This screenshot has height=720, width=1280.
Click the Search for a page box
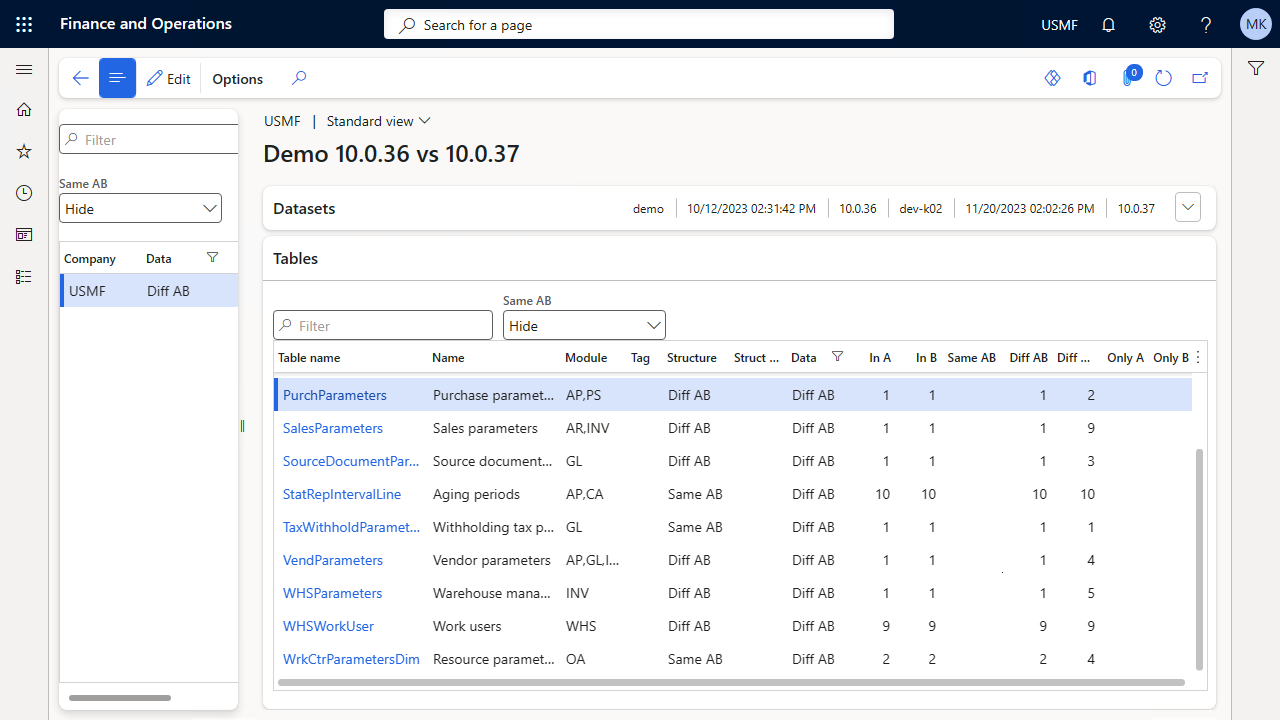pyautogui.click(x=638, y=25)
